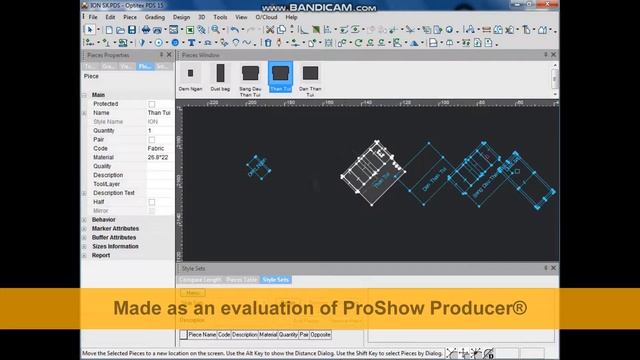Select Dem Ngan piece thumbnail

[x=190, y=78]
